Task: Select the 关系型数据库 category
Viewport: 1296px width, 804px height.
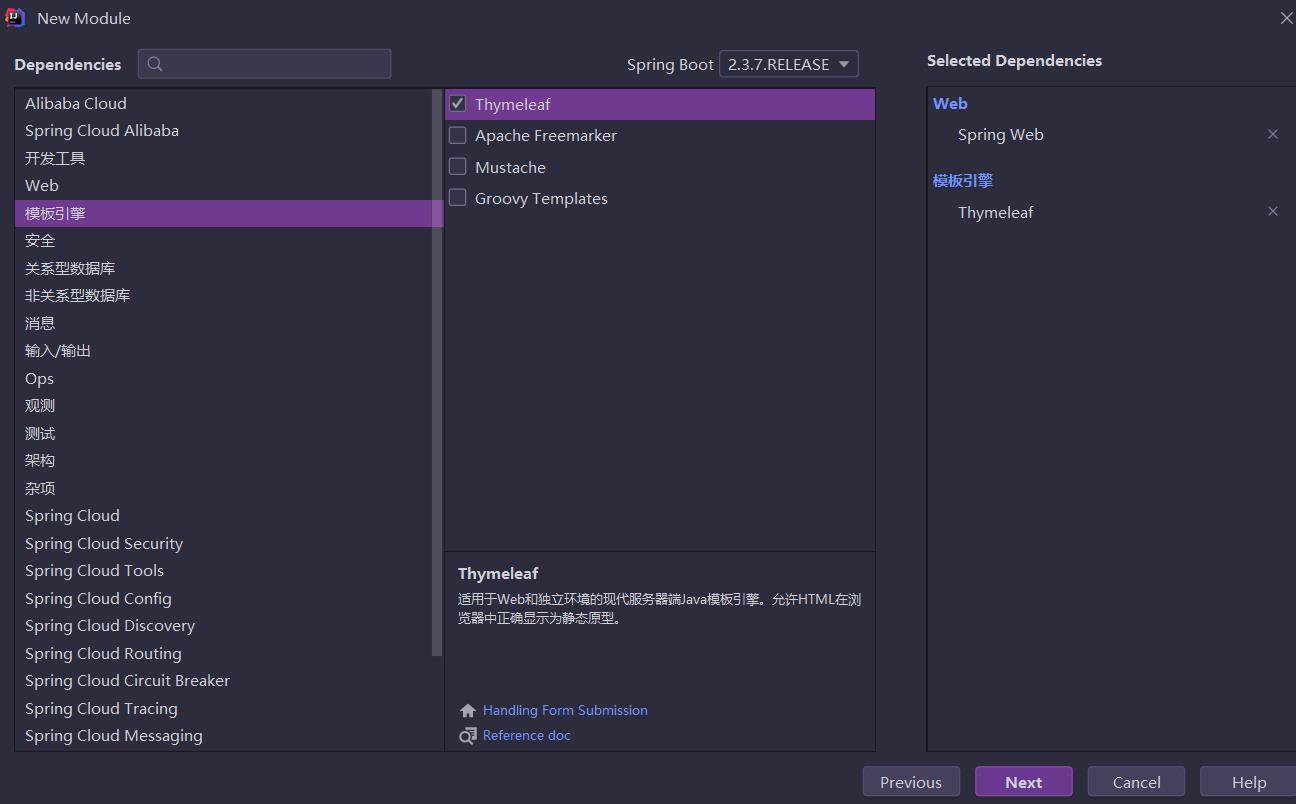Action: (x=223, y=268)
